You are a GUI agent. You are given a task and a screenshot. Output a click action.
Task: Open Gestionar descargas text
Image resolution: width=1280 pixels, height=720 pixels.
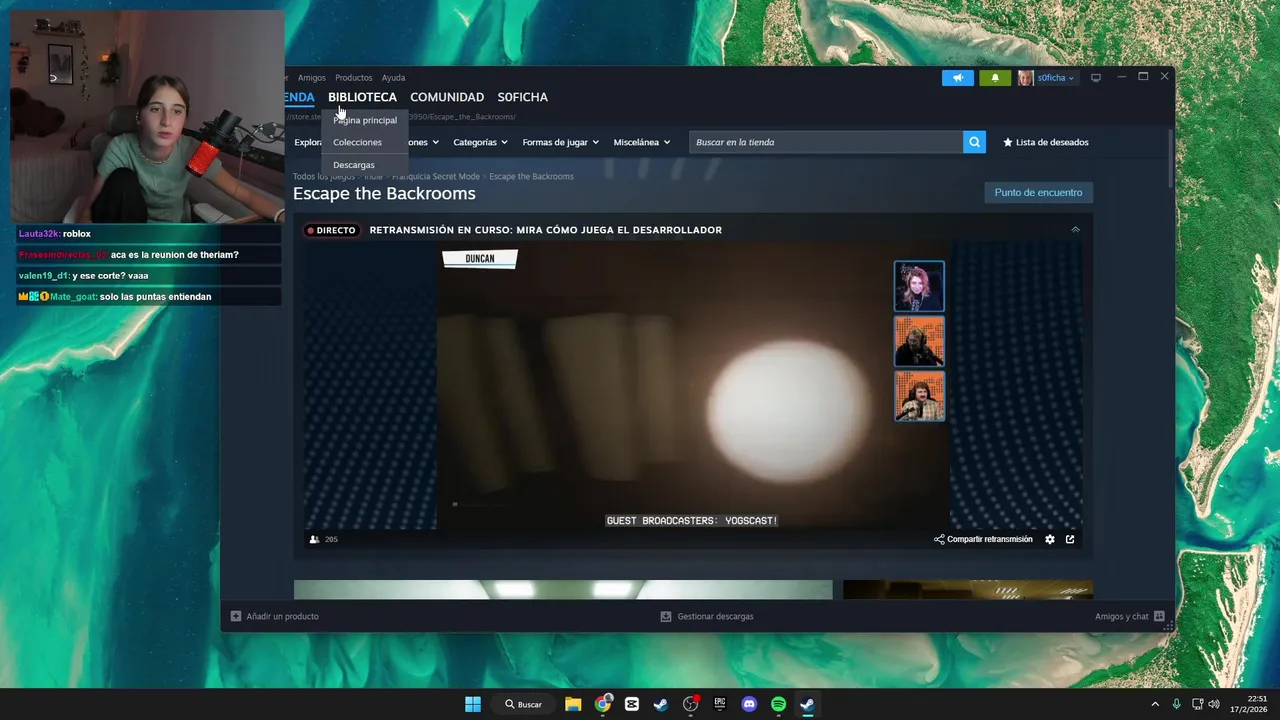click(x=715, y=616)
